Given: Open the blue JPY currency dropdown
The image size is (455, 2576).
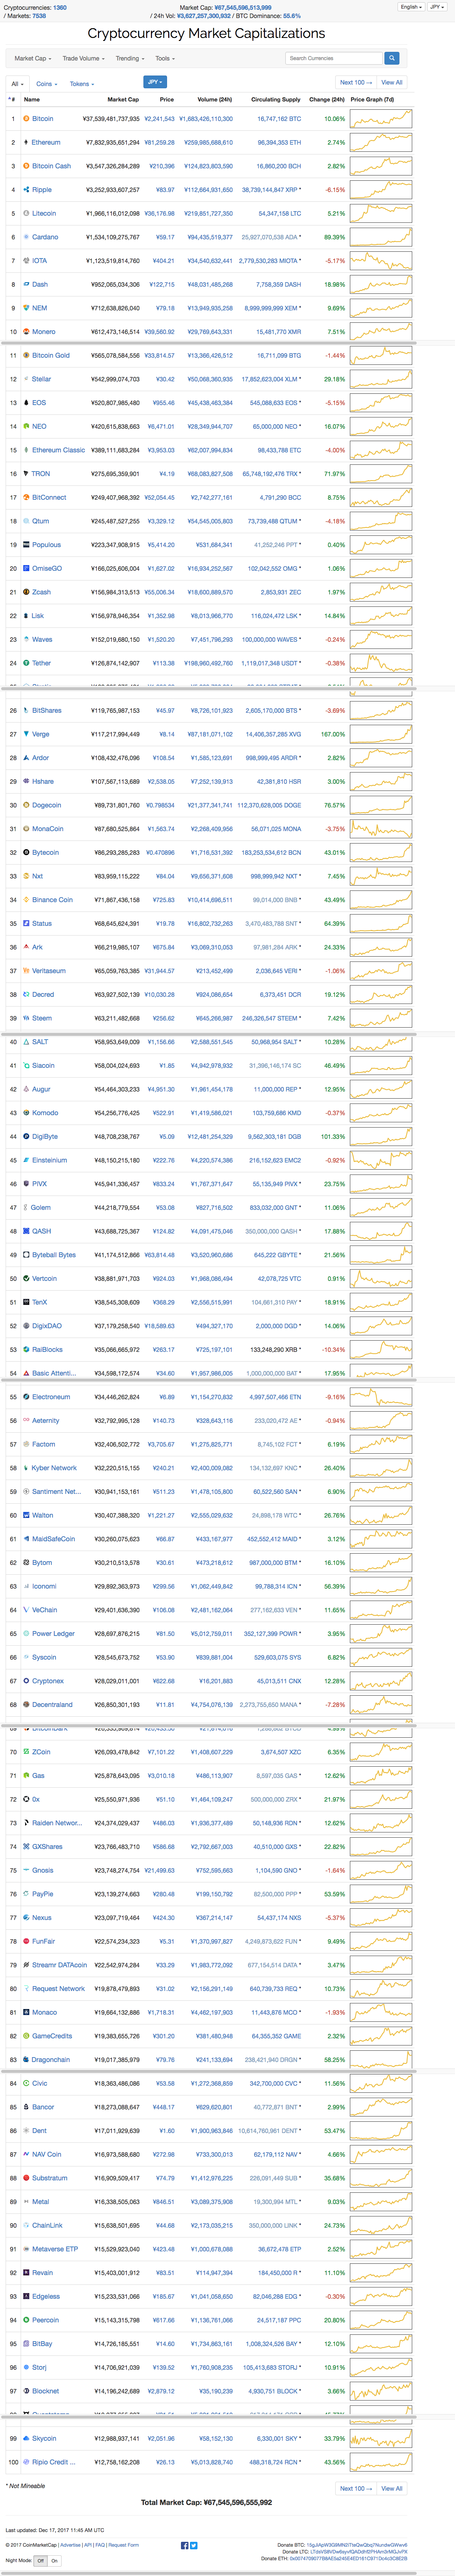Looking at the screenshot, I should click(155, 82).
